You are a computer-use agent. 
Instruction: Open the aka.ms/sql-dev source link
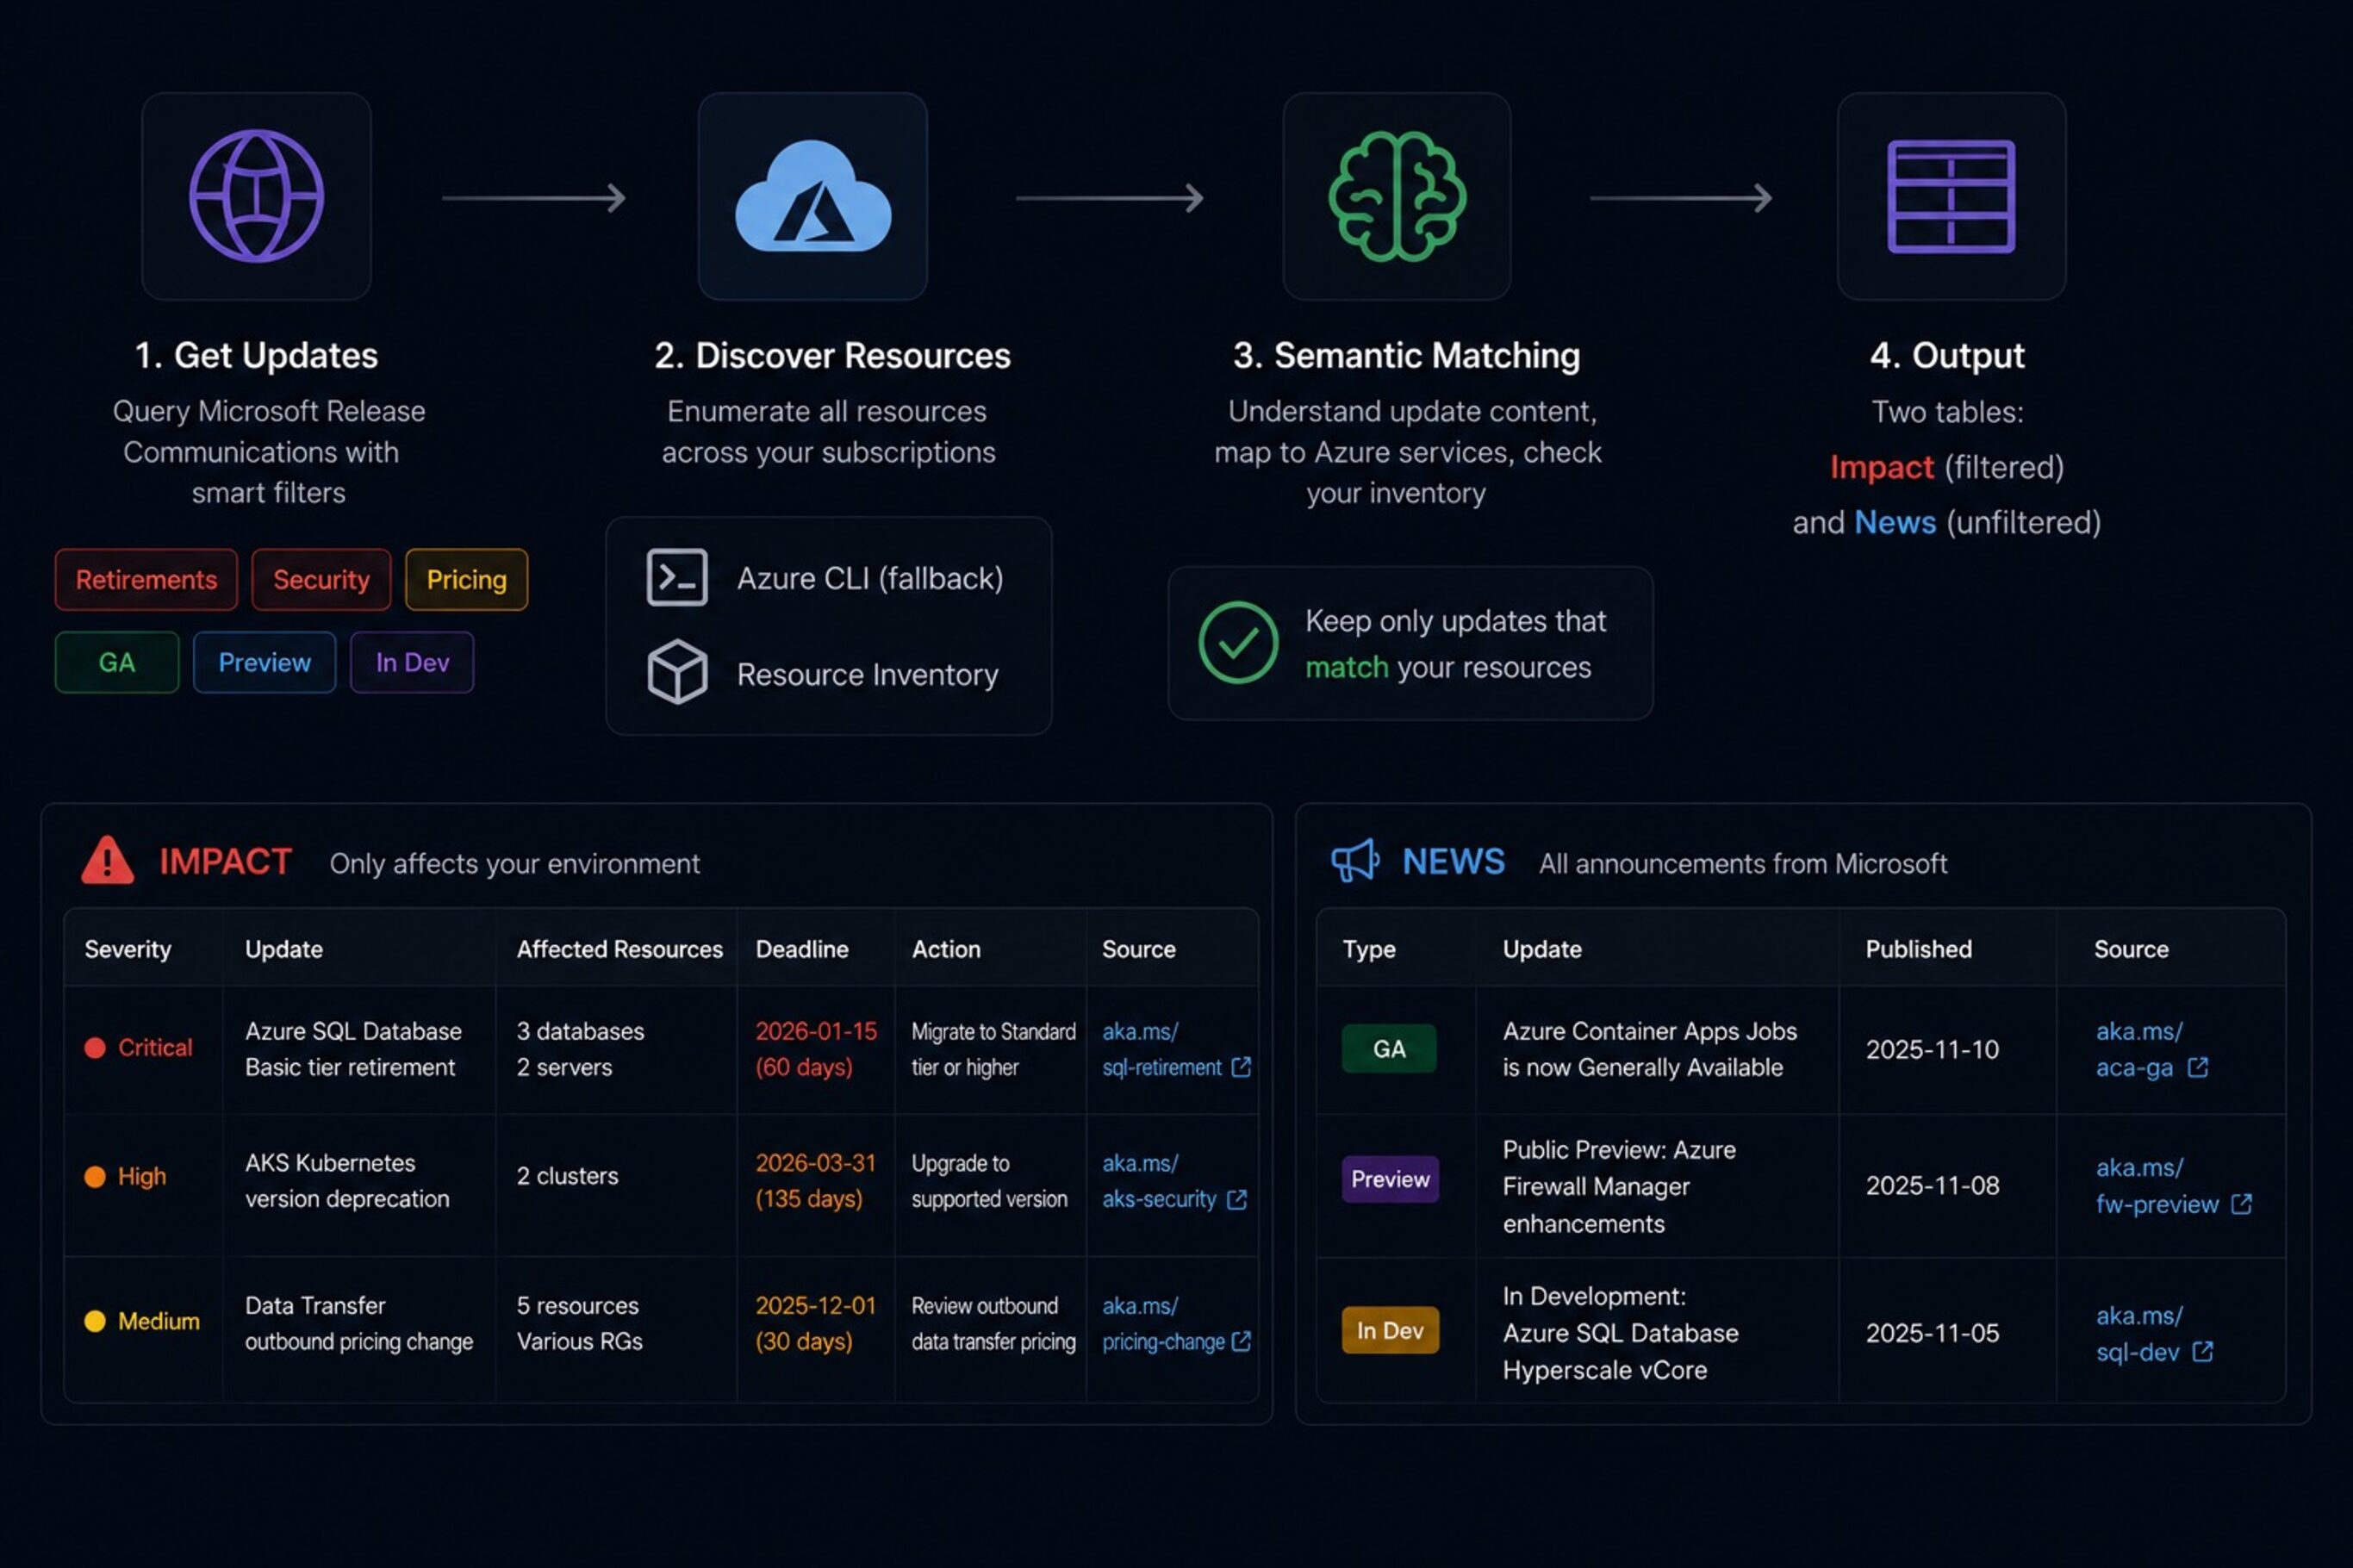click(x=2139, y=1334)
